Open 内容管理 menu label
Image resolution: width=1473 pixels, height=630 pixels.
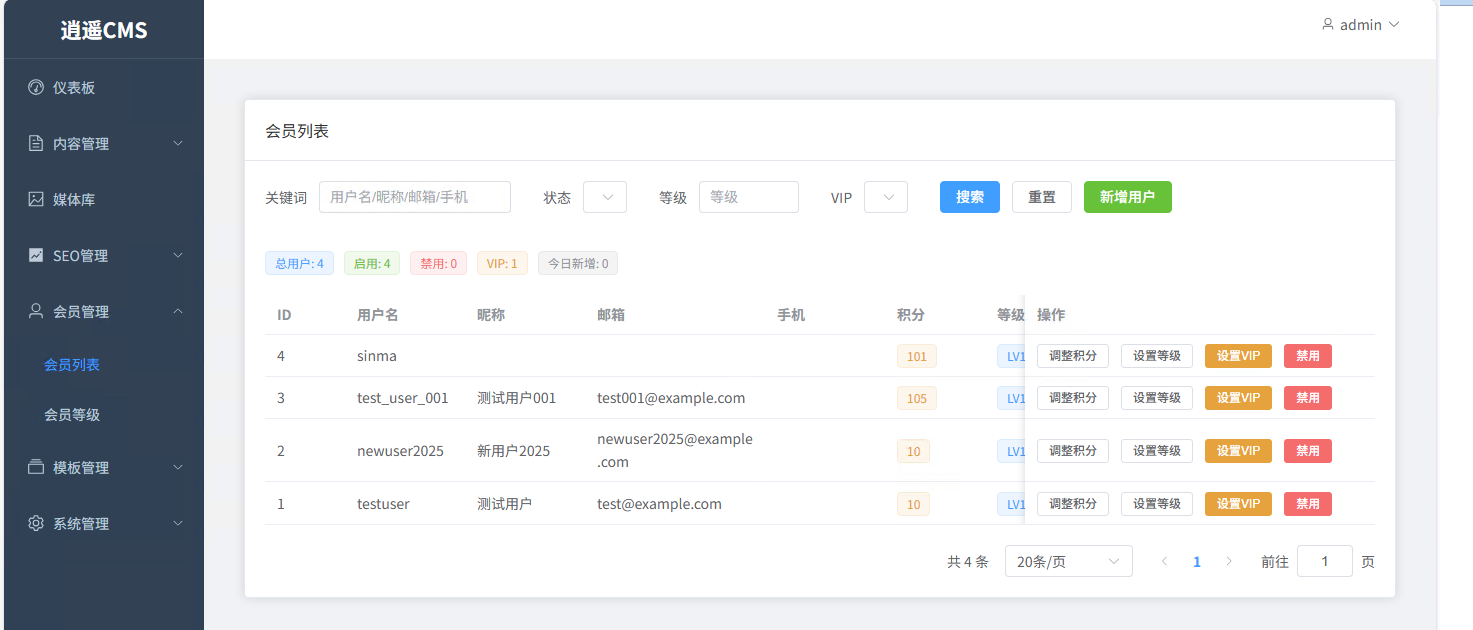81,144
